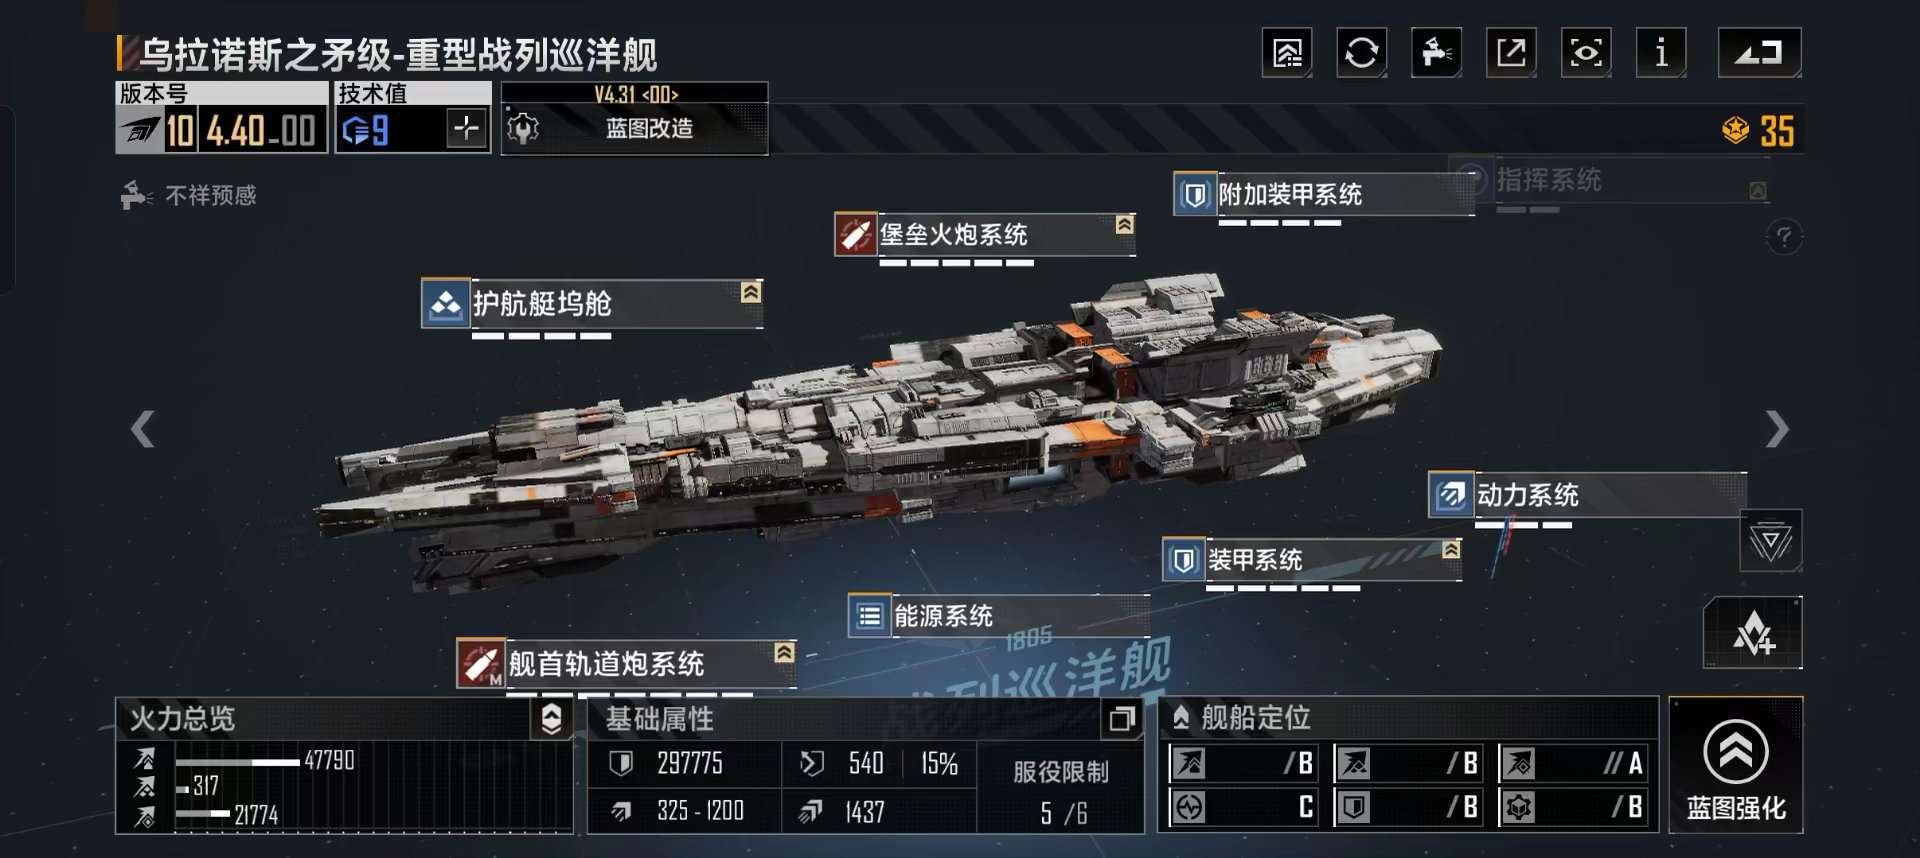
Task: Expand the 护航艇坞舱 module chevron
Action: pyautogui.click(x=751, y=292)
